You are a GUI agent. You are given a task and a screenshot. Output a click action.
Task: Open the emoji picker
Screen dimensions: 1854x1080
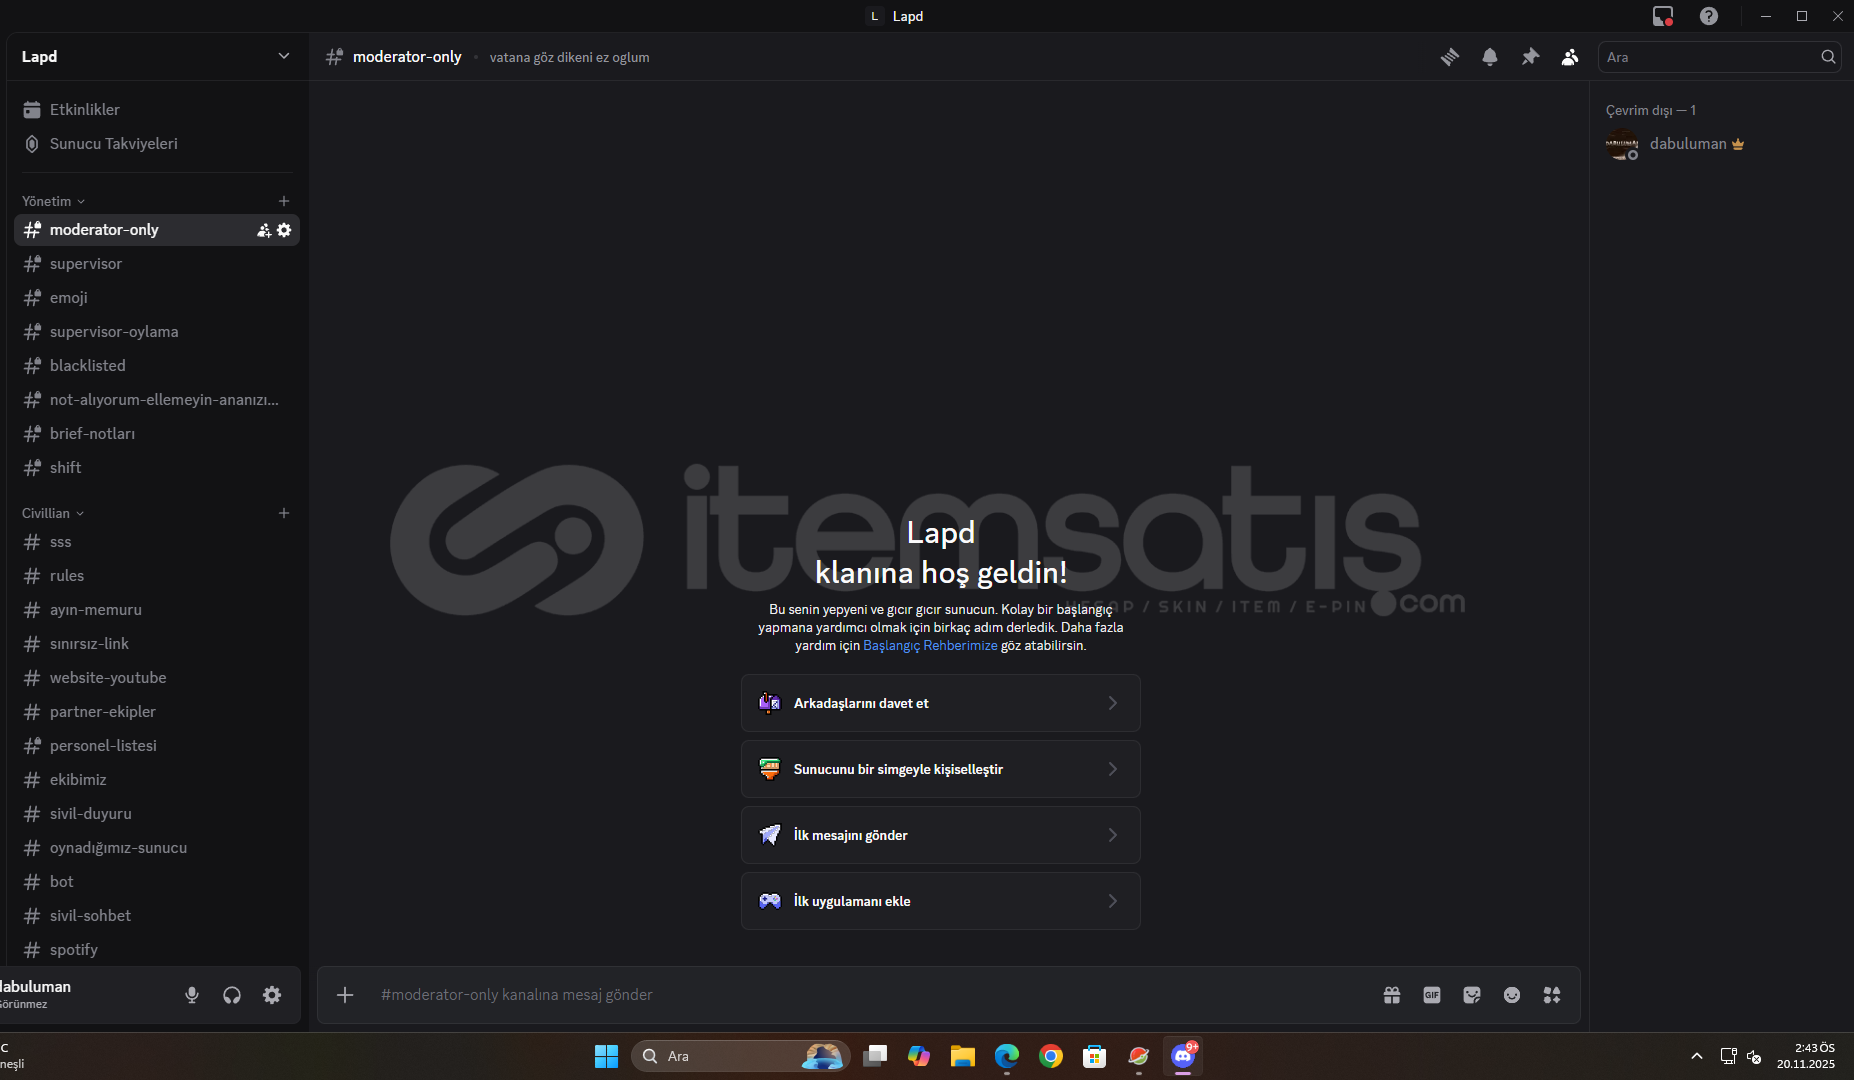click(x=1512, y=995)
